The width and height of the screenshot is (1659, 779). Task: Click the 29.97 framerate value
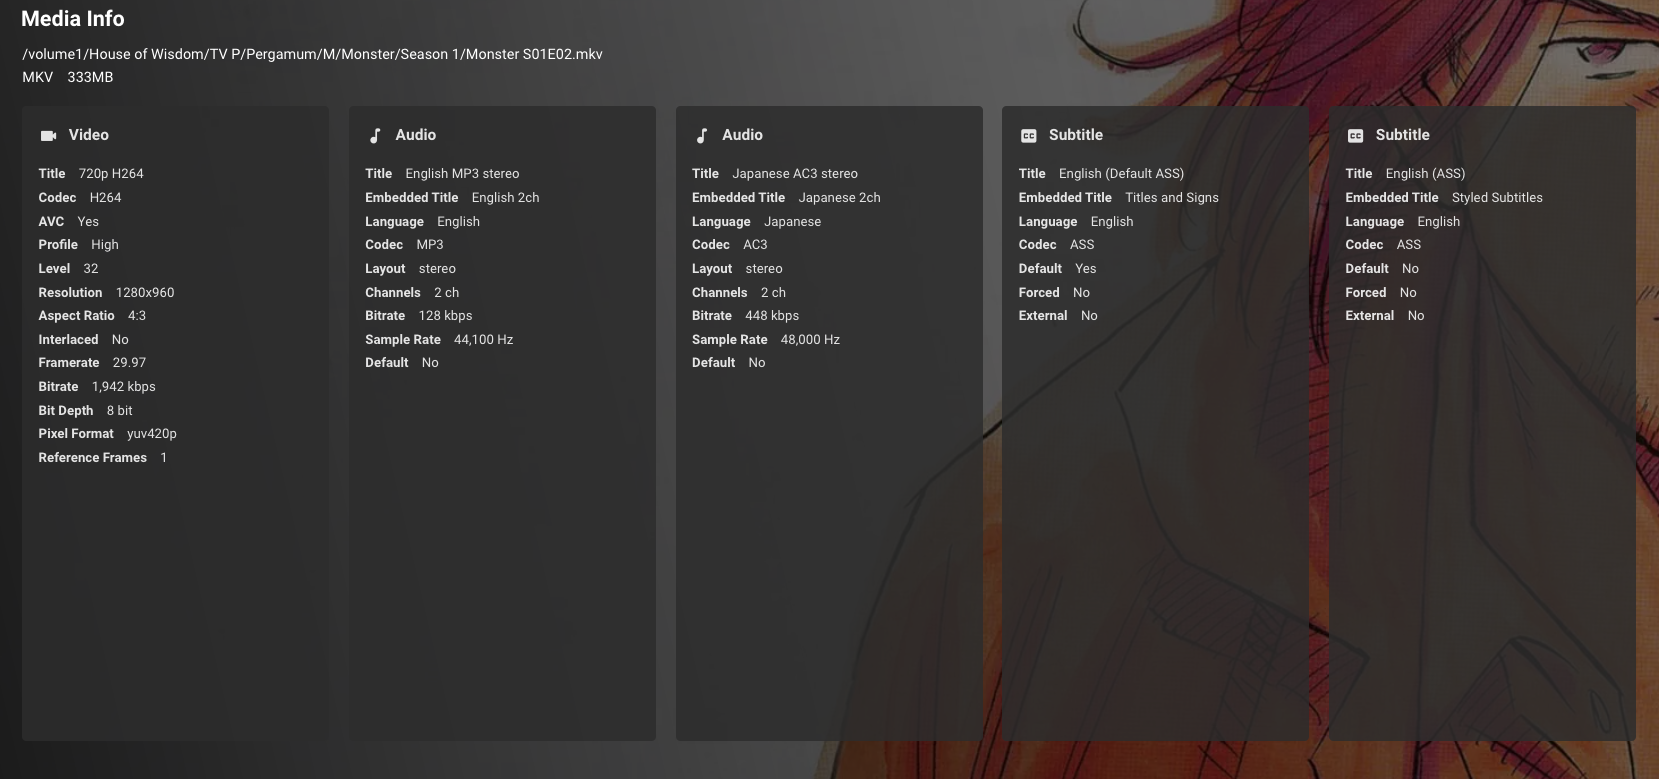click(129, 363)
